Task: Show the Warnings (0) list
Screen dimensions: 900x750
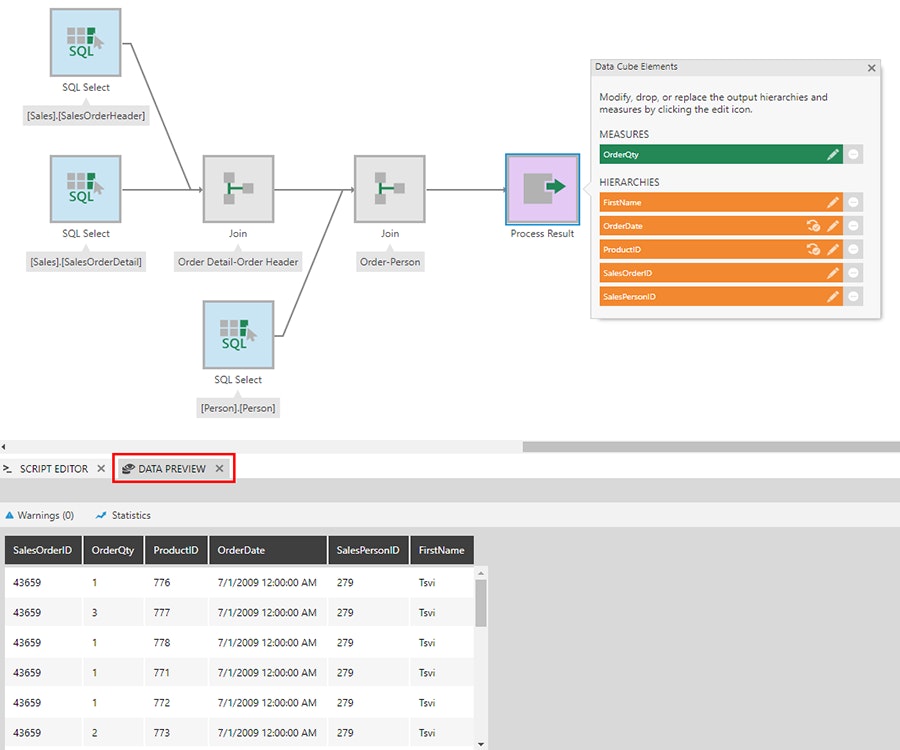Action: [40, 515]
